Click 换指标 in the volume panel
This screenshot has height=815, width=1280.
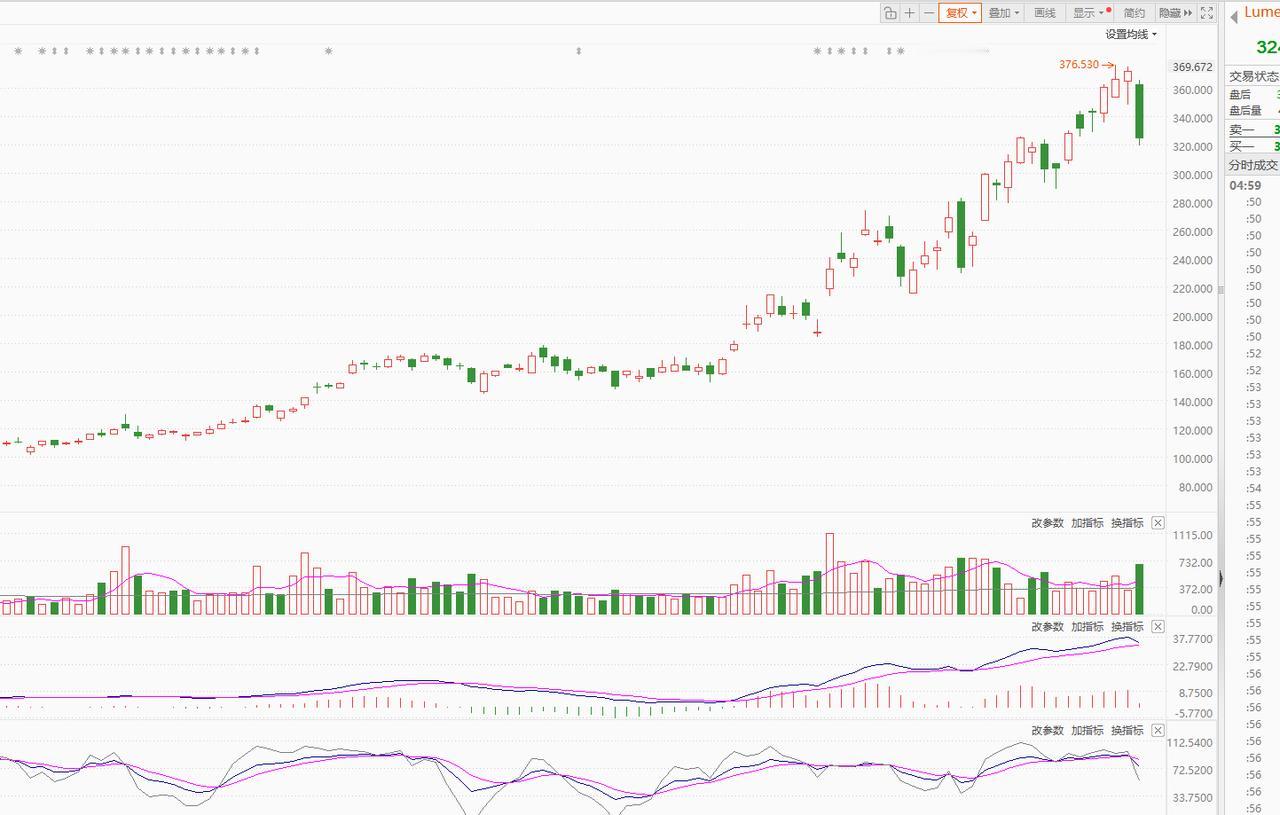click(x=1127, y=523)
